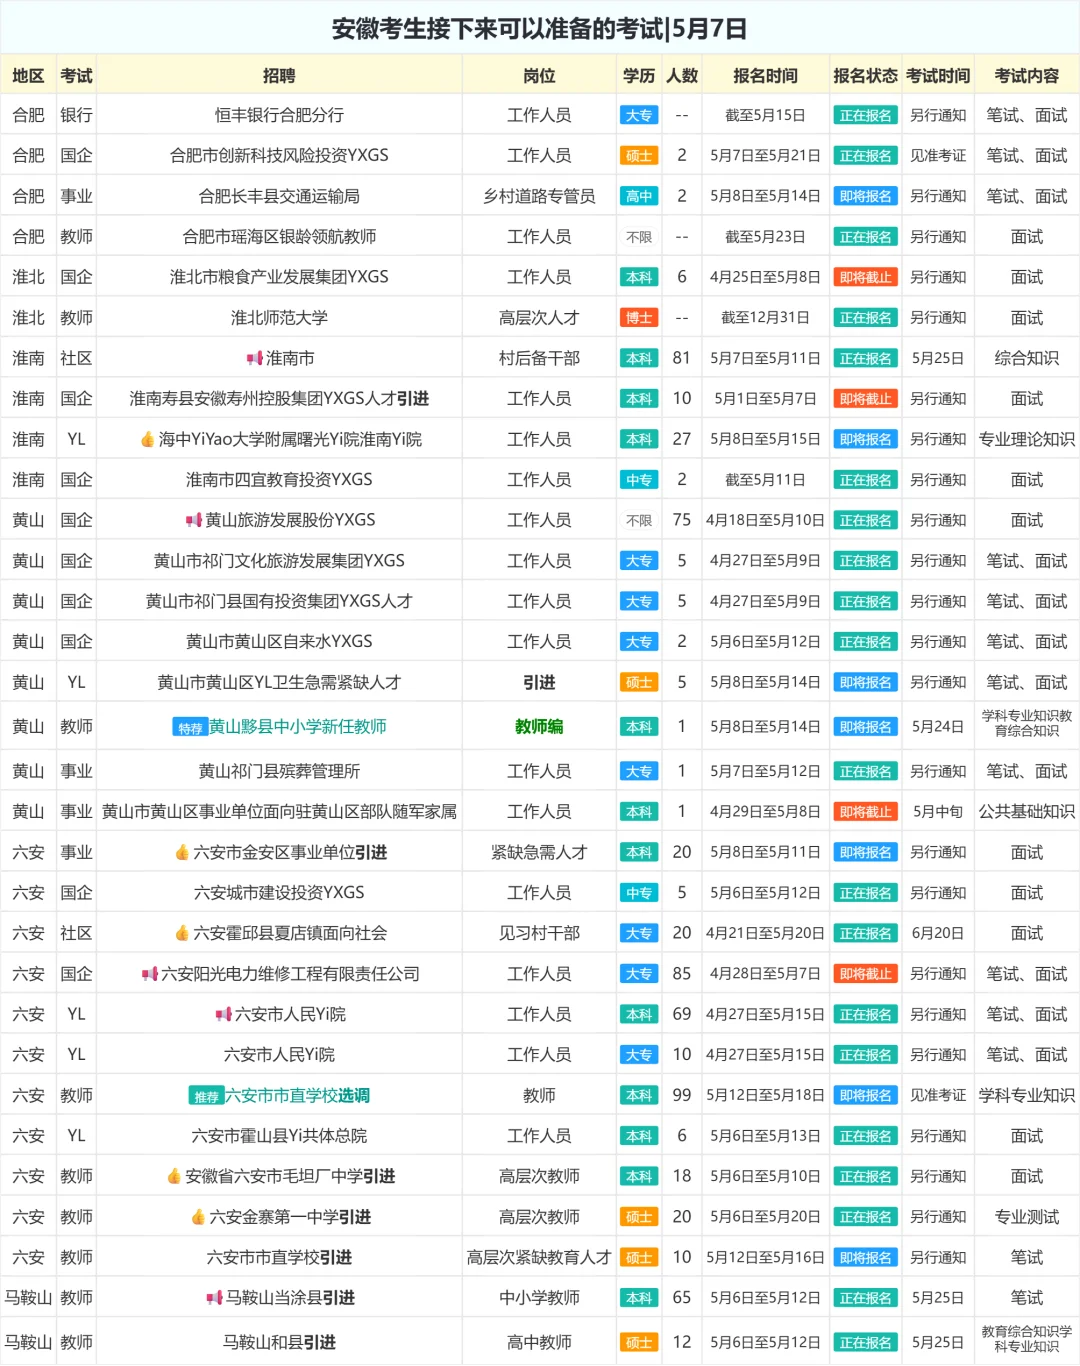
Task: Click the 招聘 column header
Action: click(x=279, y=75)
